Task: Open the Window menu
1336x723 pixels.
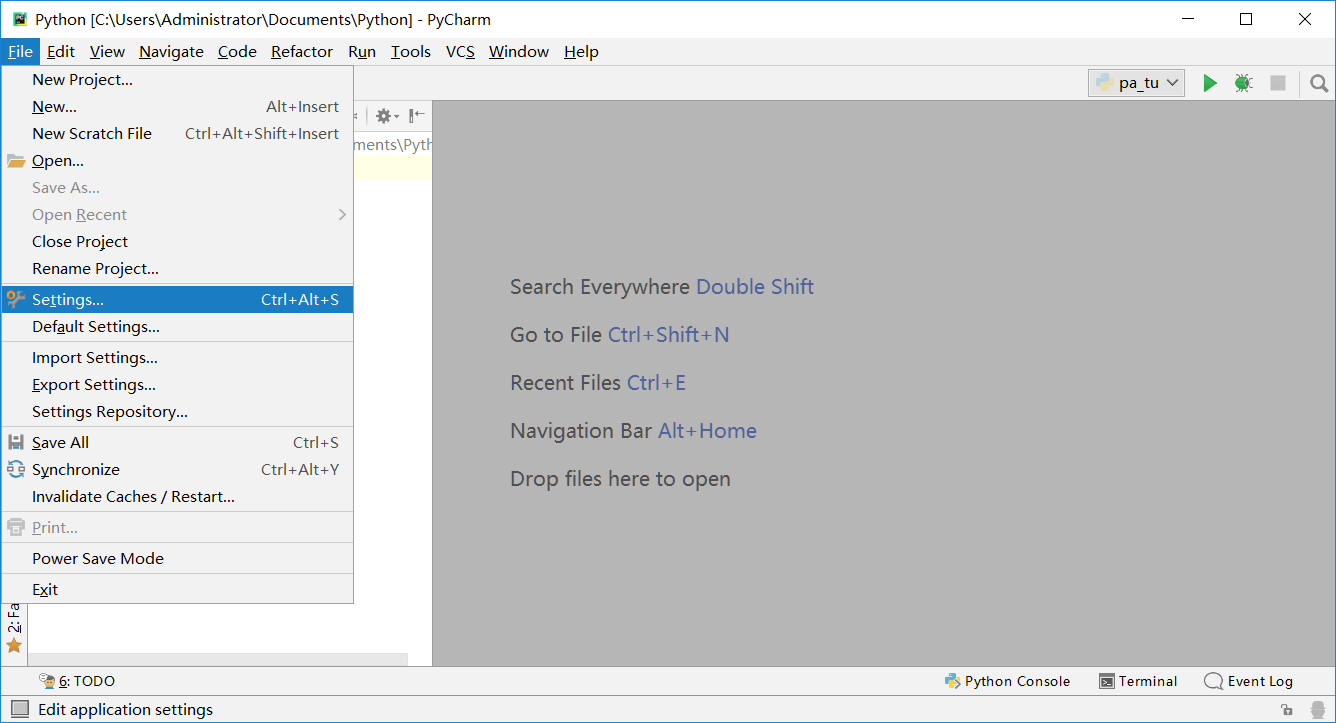Action: pyautogui.click(x=519, y=52)
